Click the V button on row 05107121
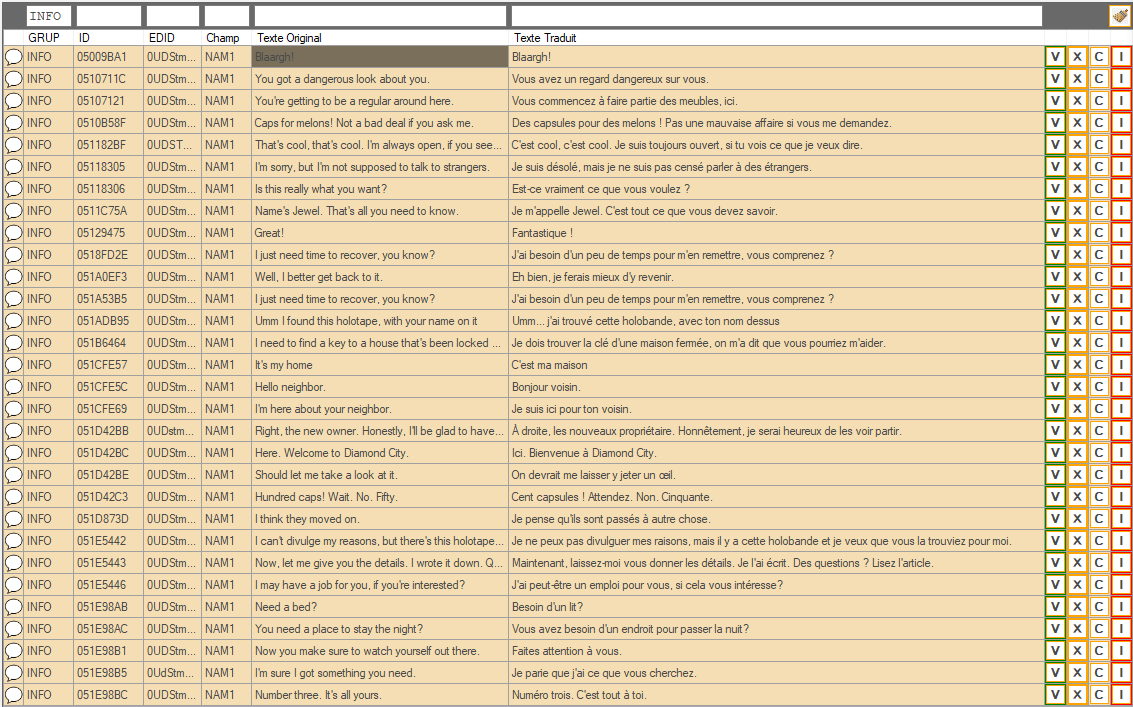Screen dimensions: 1133x707 (x=1055, y=100)
